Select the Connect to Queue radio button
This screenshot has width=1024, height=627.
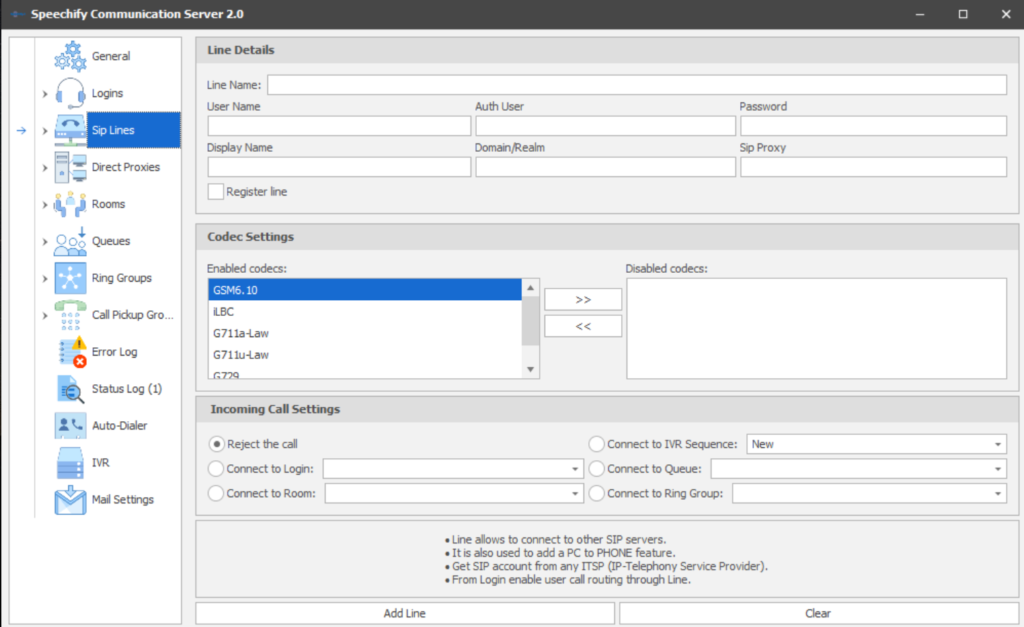pos(596,469)
